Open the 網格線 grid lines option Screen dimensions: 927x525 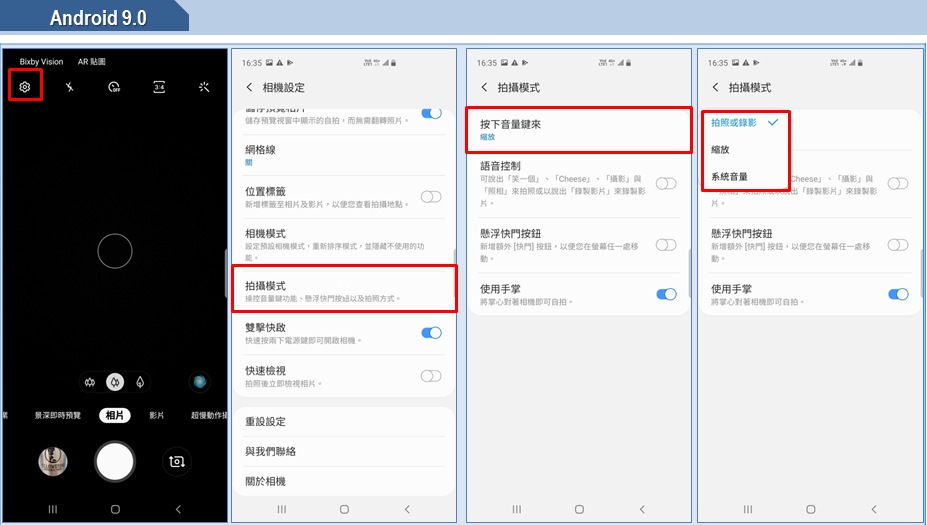point(345,155)
